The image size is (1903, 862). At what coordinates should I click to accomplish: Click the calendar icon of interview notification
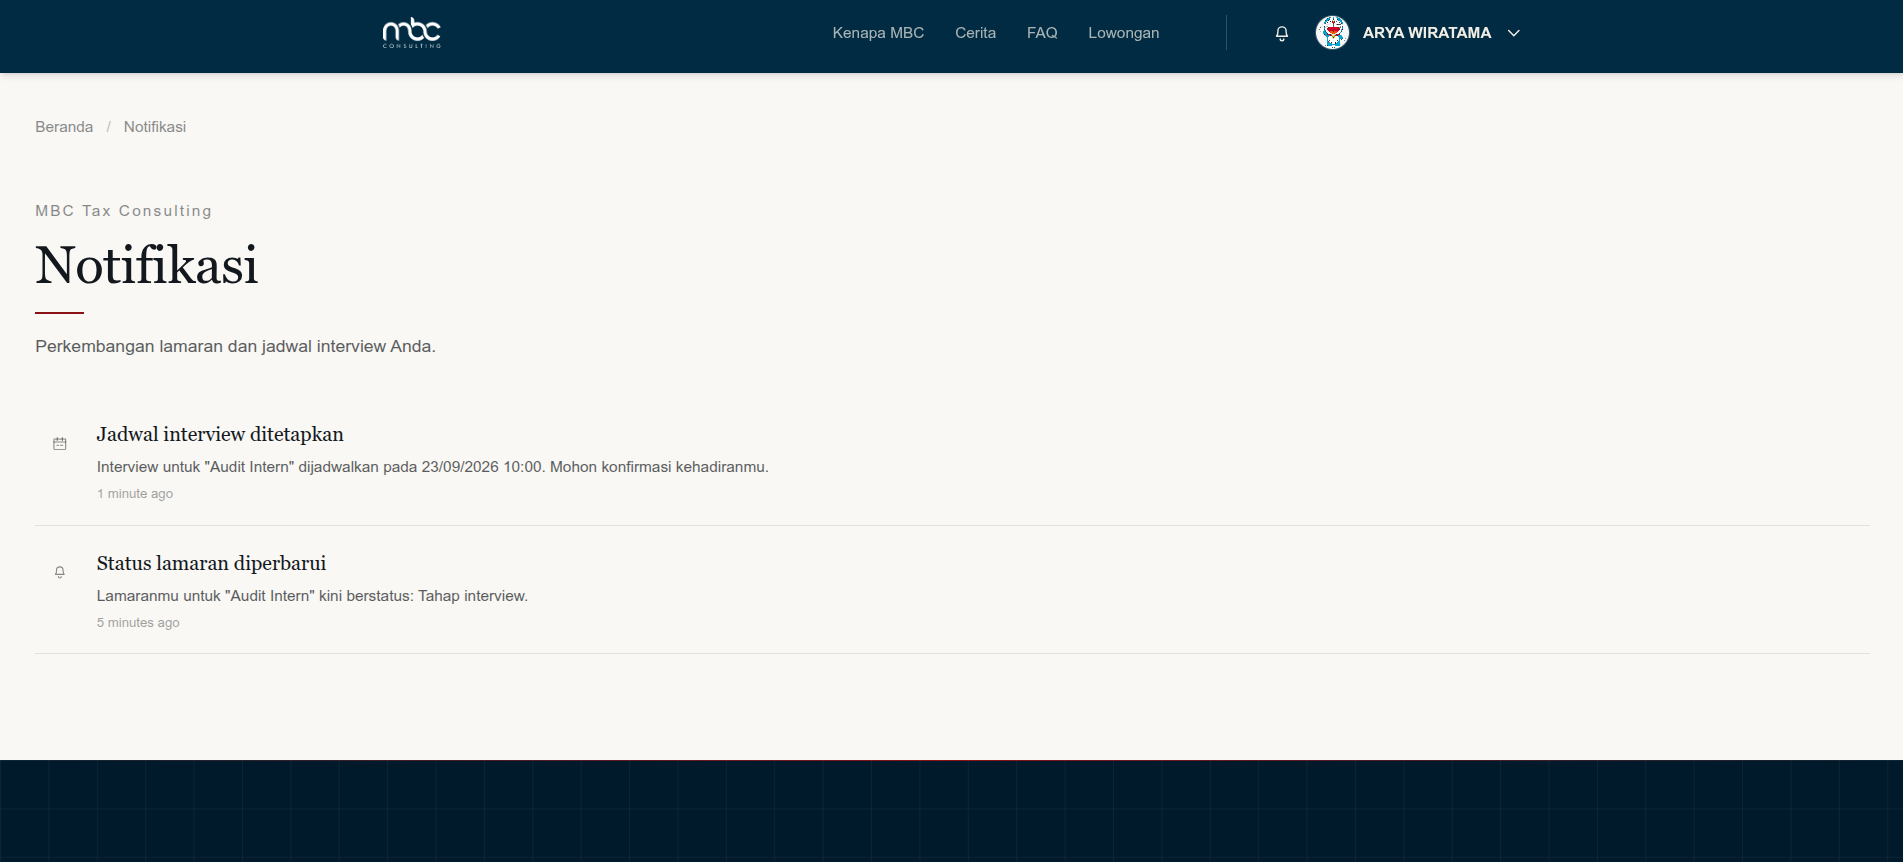(60, 443)
